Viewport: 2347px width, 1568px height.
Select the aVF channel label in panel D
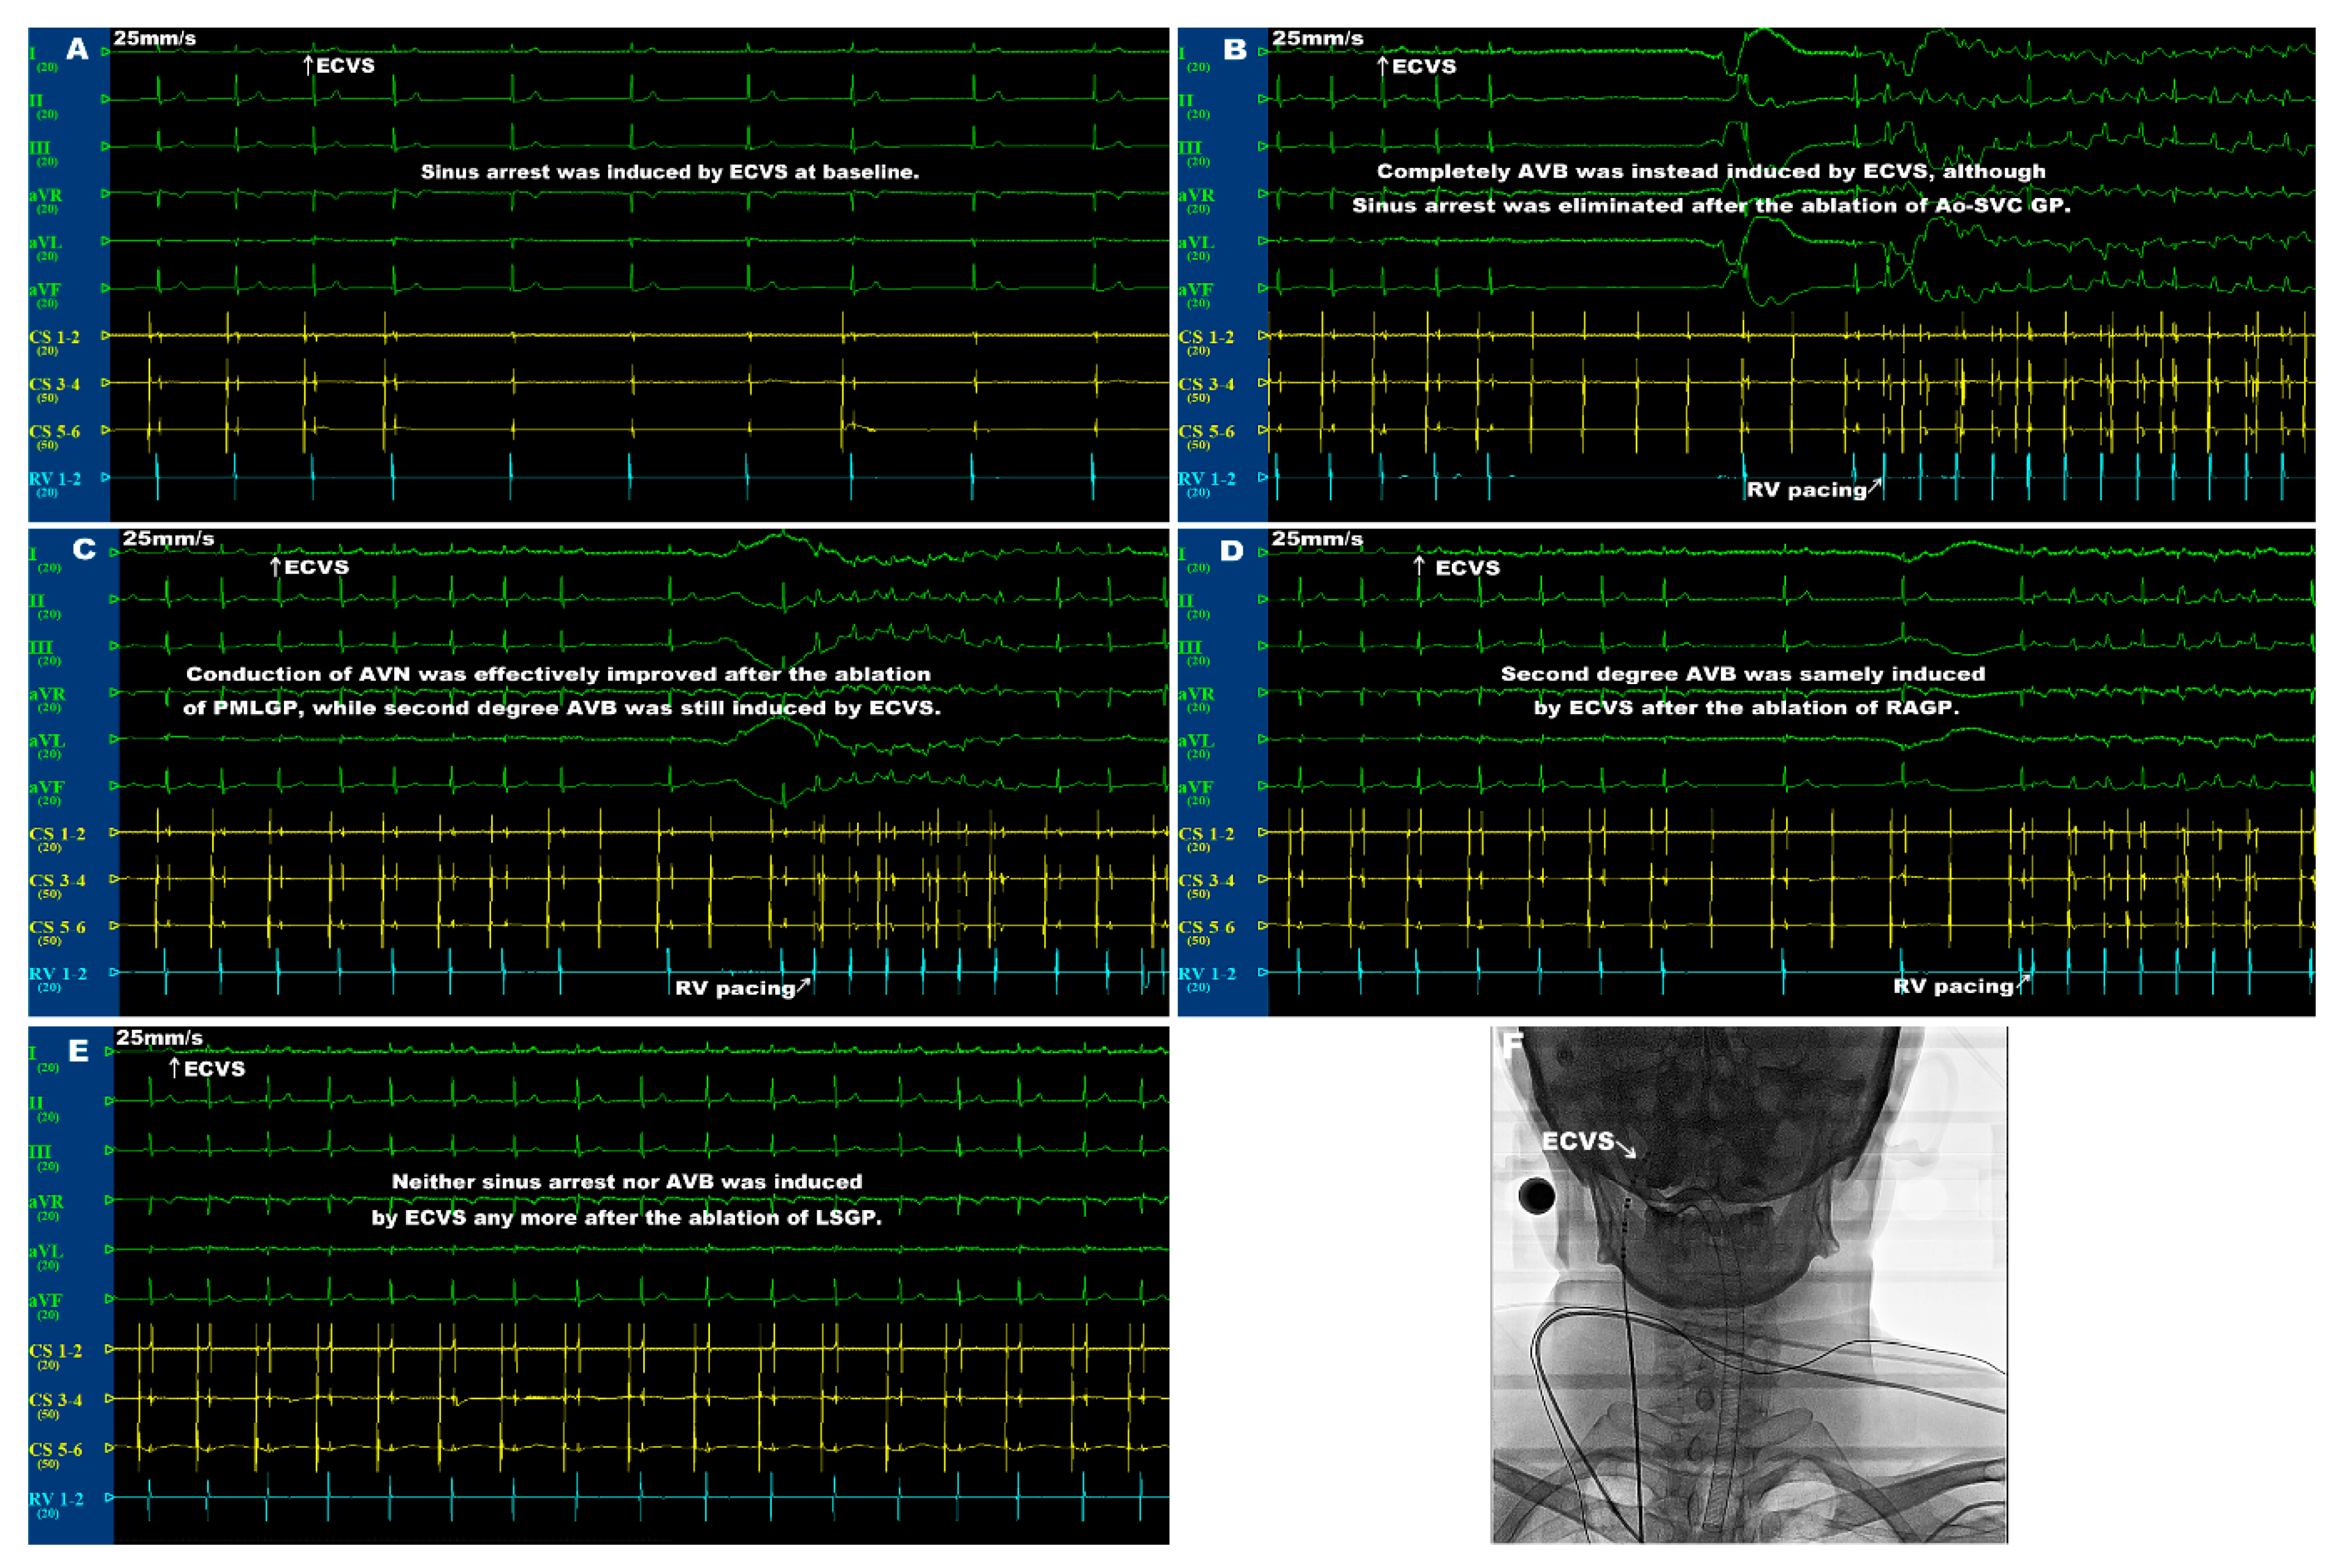click(1196, 788)
